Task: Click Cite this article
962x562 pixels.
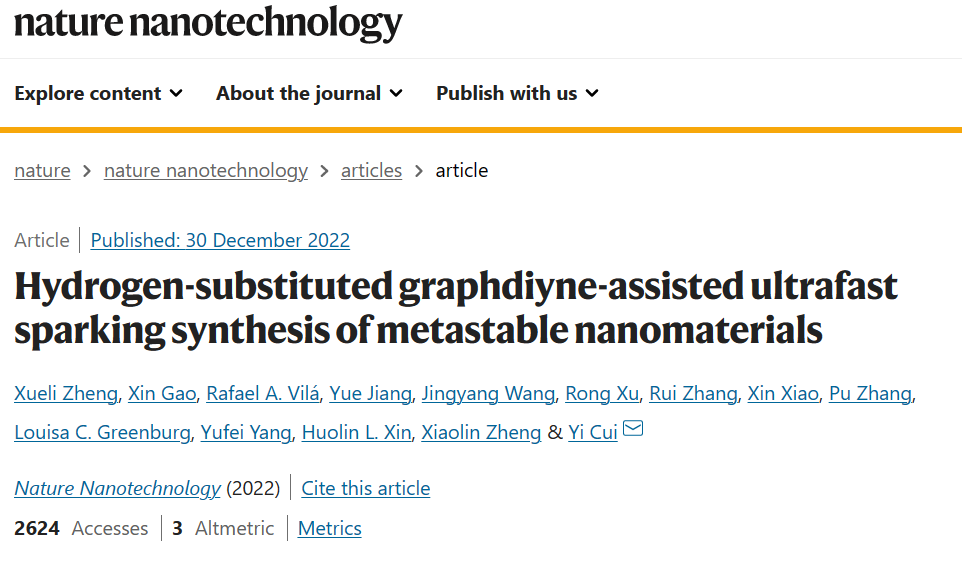Action: pos(366,489)
